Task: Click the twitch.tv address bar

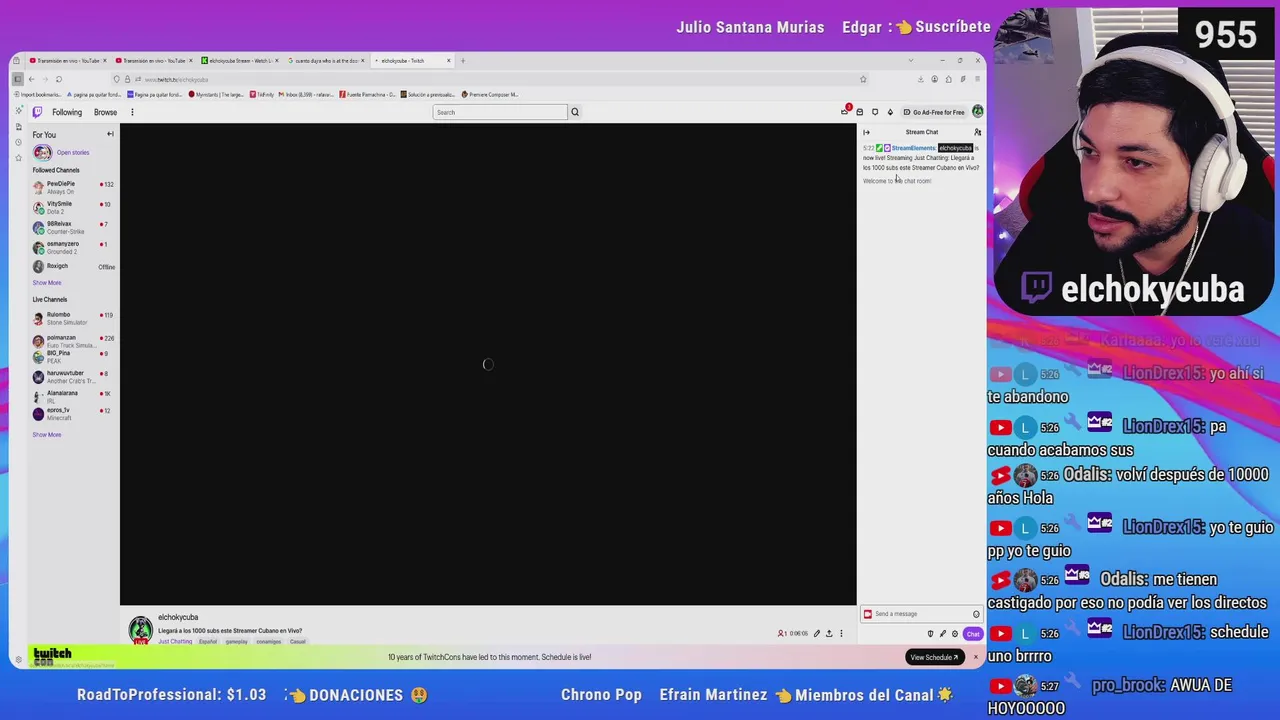Action: [490, 79]
